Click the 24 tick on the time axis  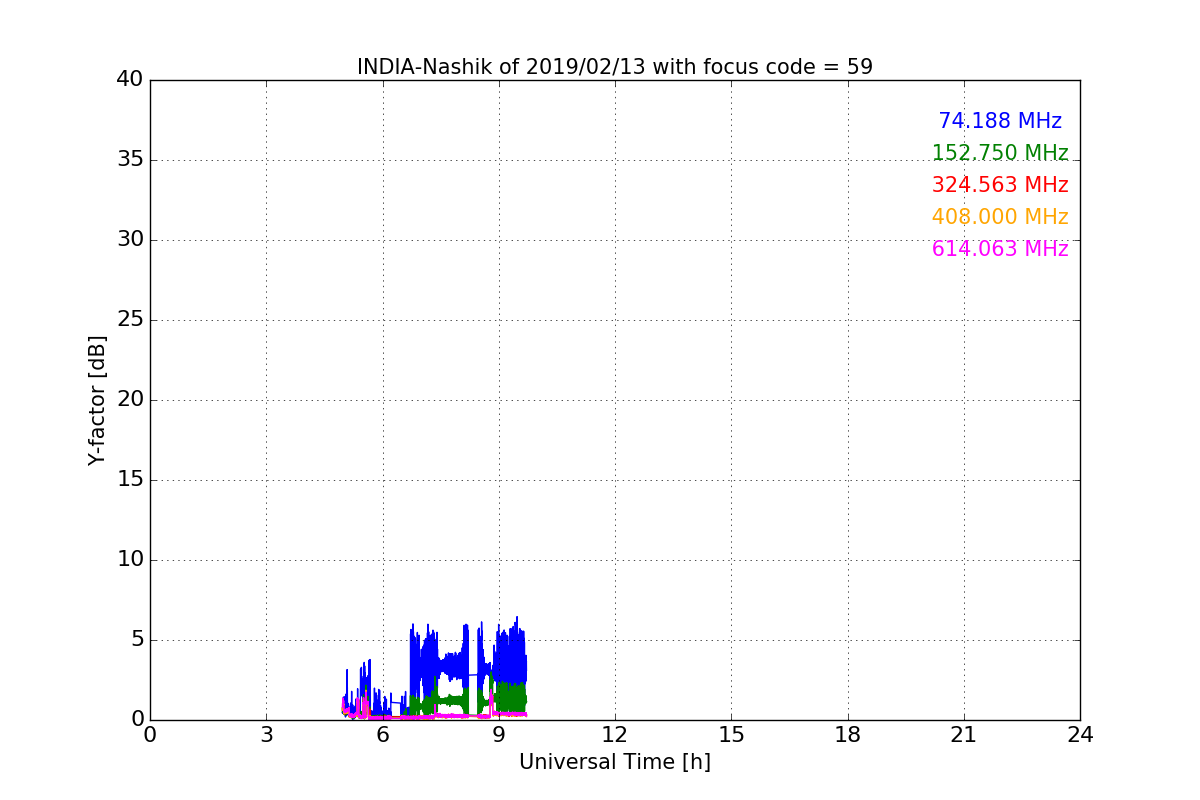point(1079,734)
